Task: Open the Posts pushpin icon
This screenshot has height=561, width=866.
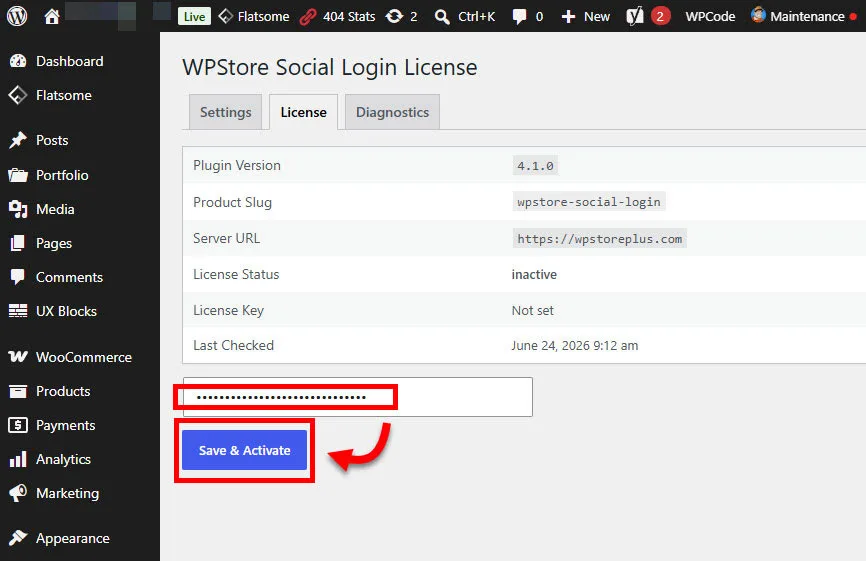Action: coord(18,140)
